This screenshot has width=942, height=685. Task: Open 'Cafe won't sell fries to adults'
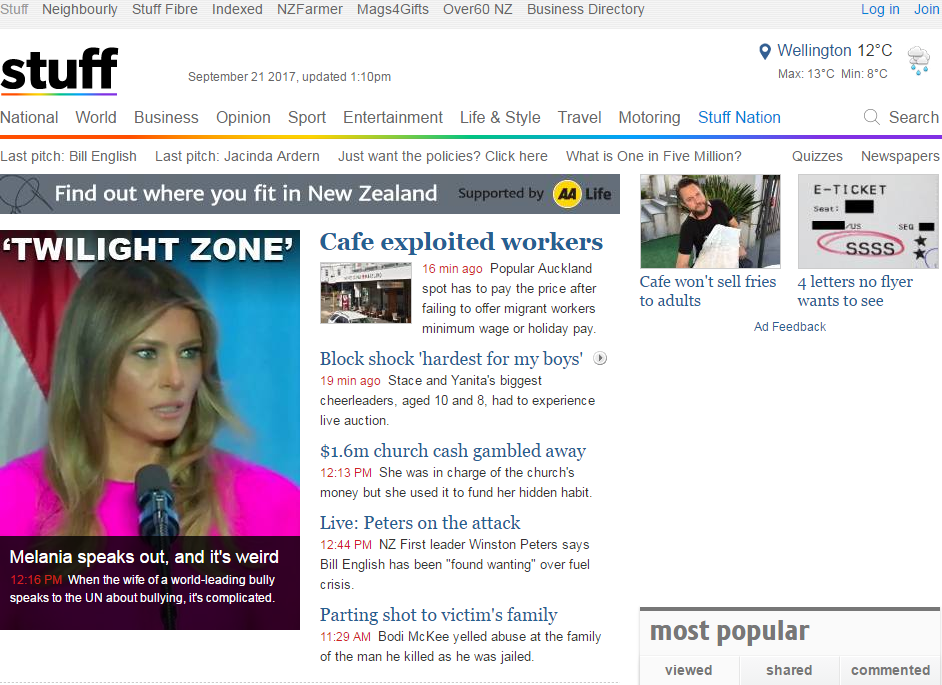tap(708, 291)
